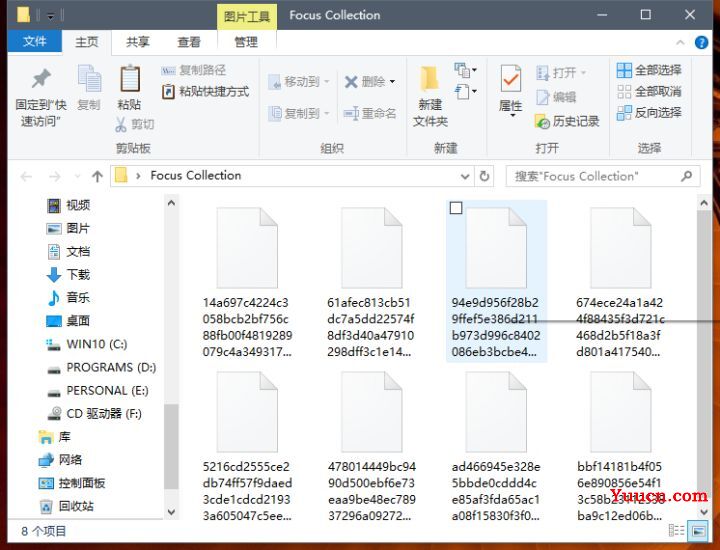Image resolution: width=720 pixels, height=550 pixels.
Task: Customize quick access toolbar dropdown
Action: click(51, 17)
